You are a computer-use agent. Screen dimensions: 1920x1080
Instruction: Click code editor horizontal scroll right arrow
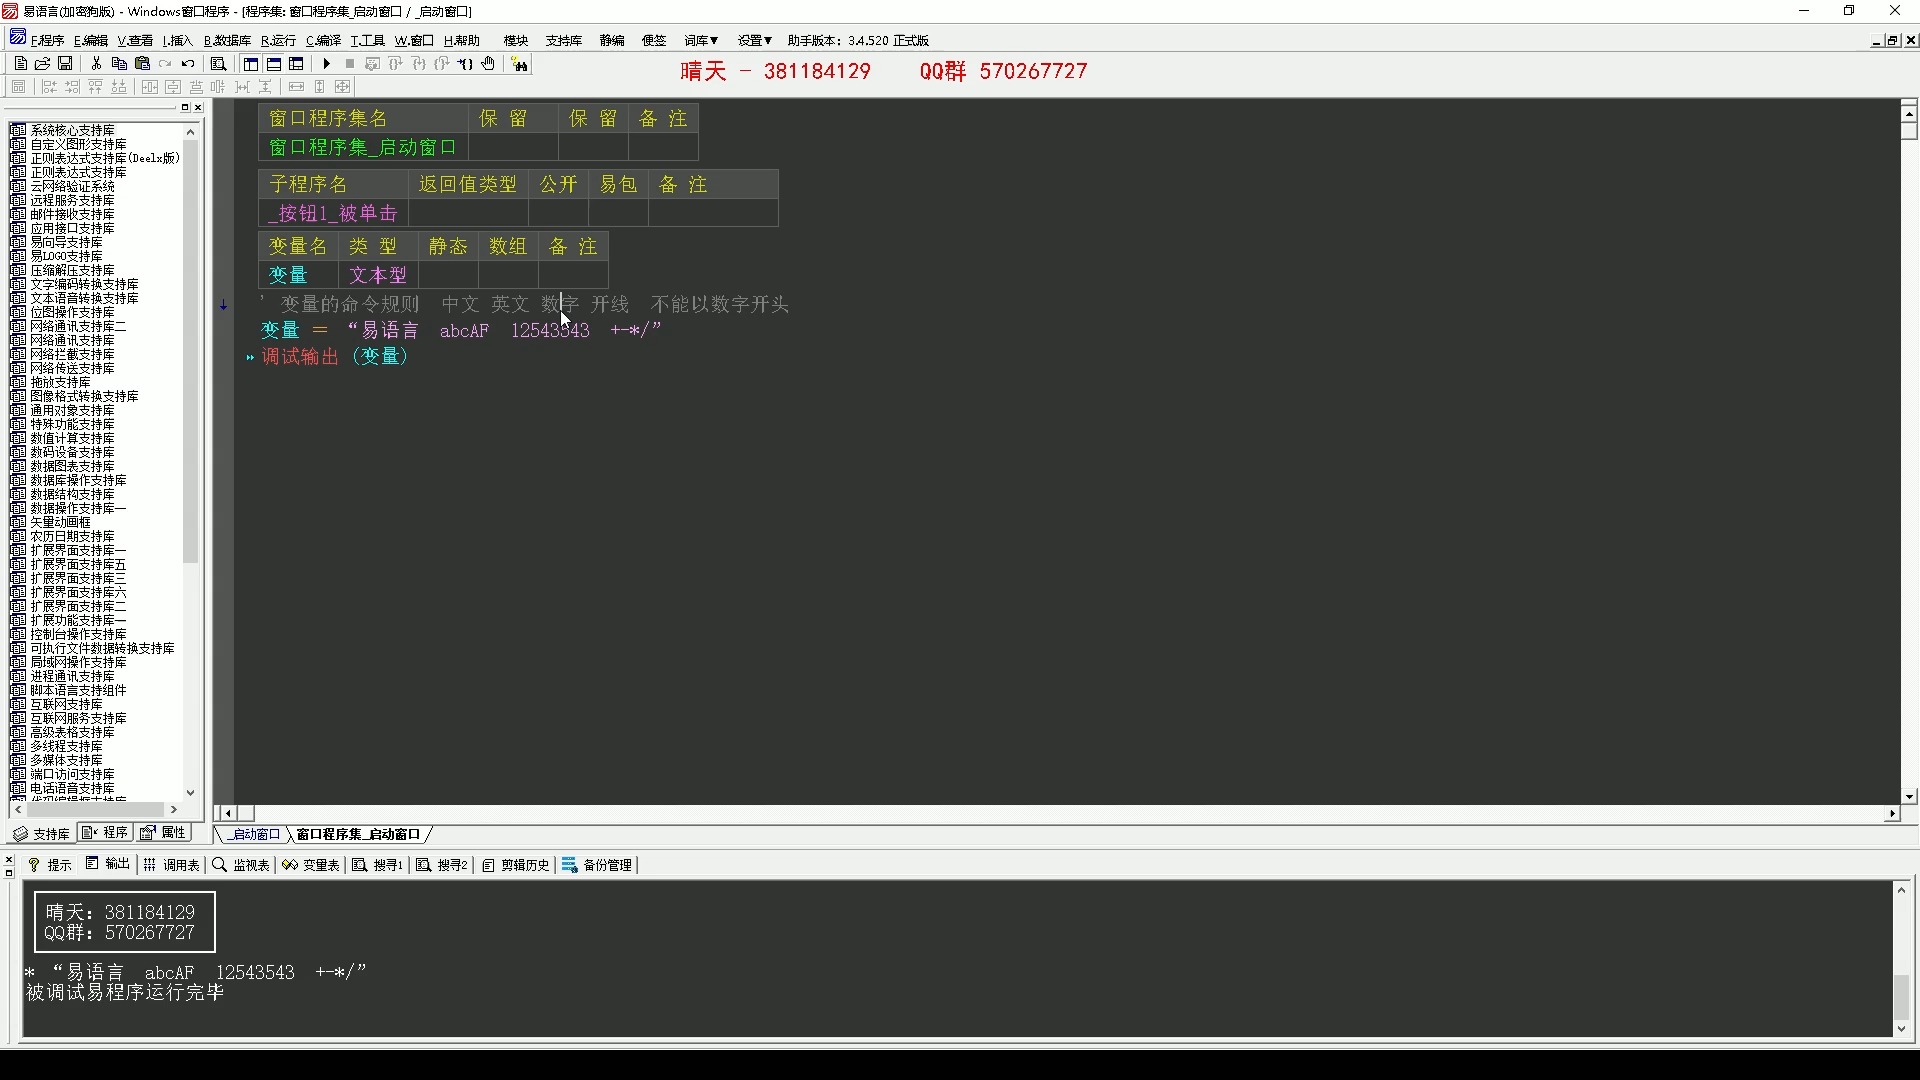(x=1892, y=814)
